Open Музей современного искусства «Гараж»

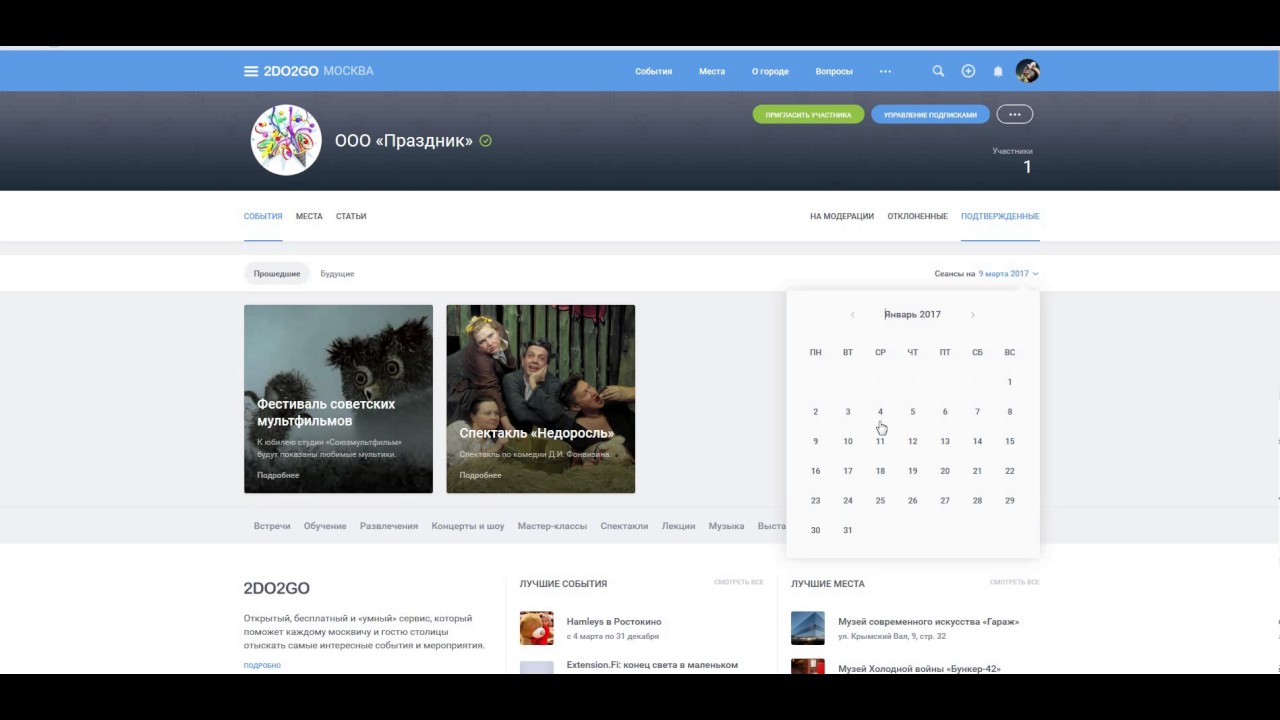928,622
